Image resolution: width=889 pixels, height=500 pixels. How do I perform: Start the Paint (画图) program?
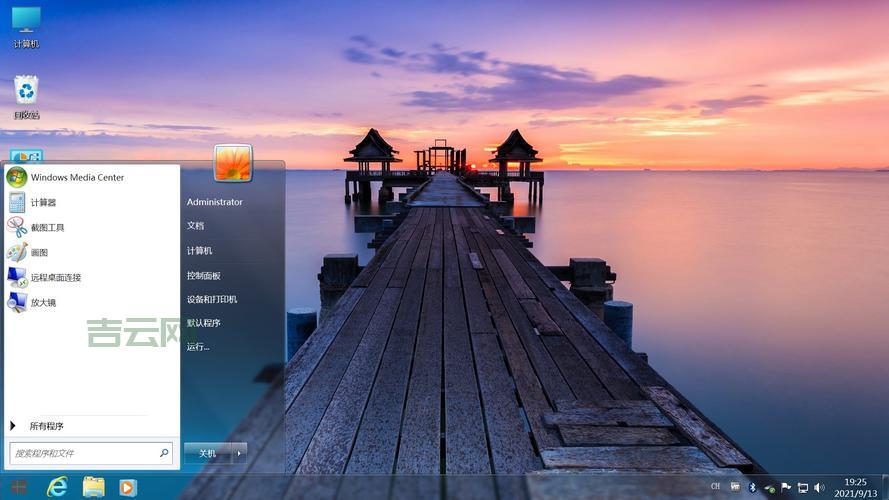click(x=39, y=252)
